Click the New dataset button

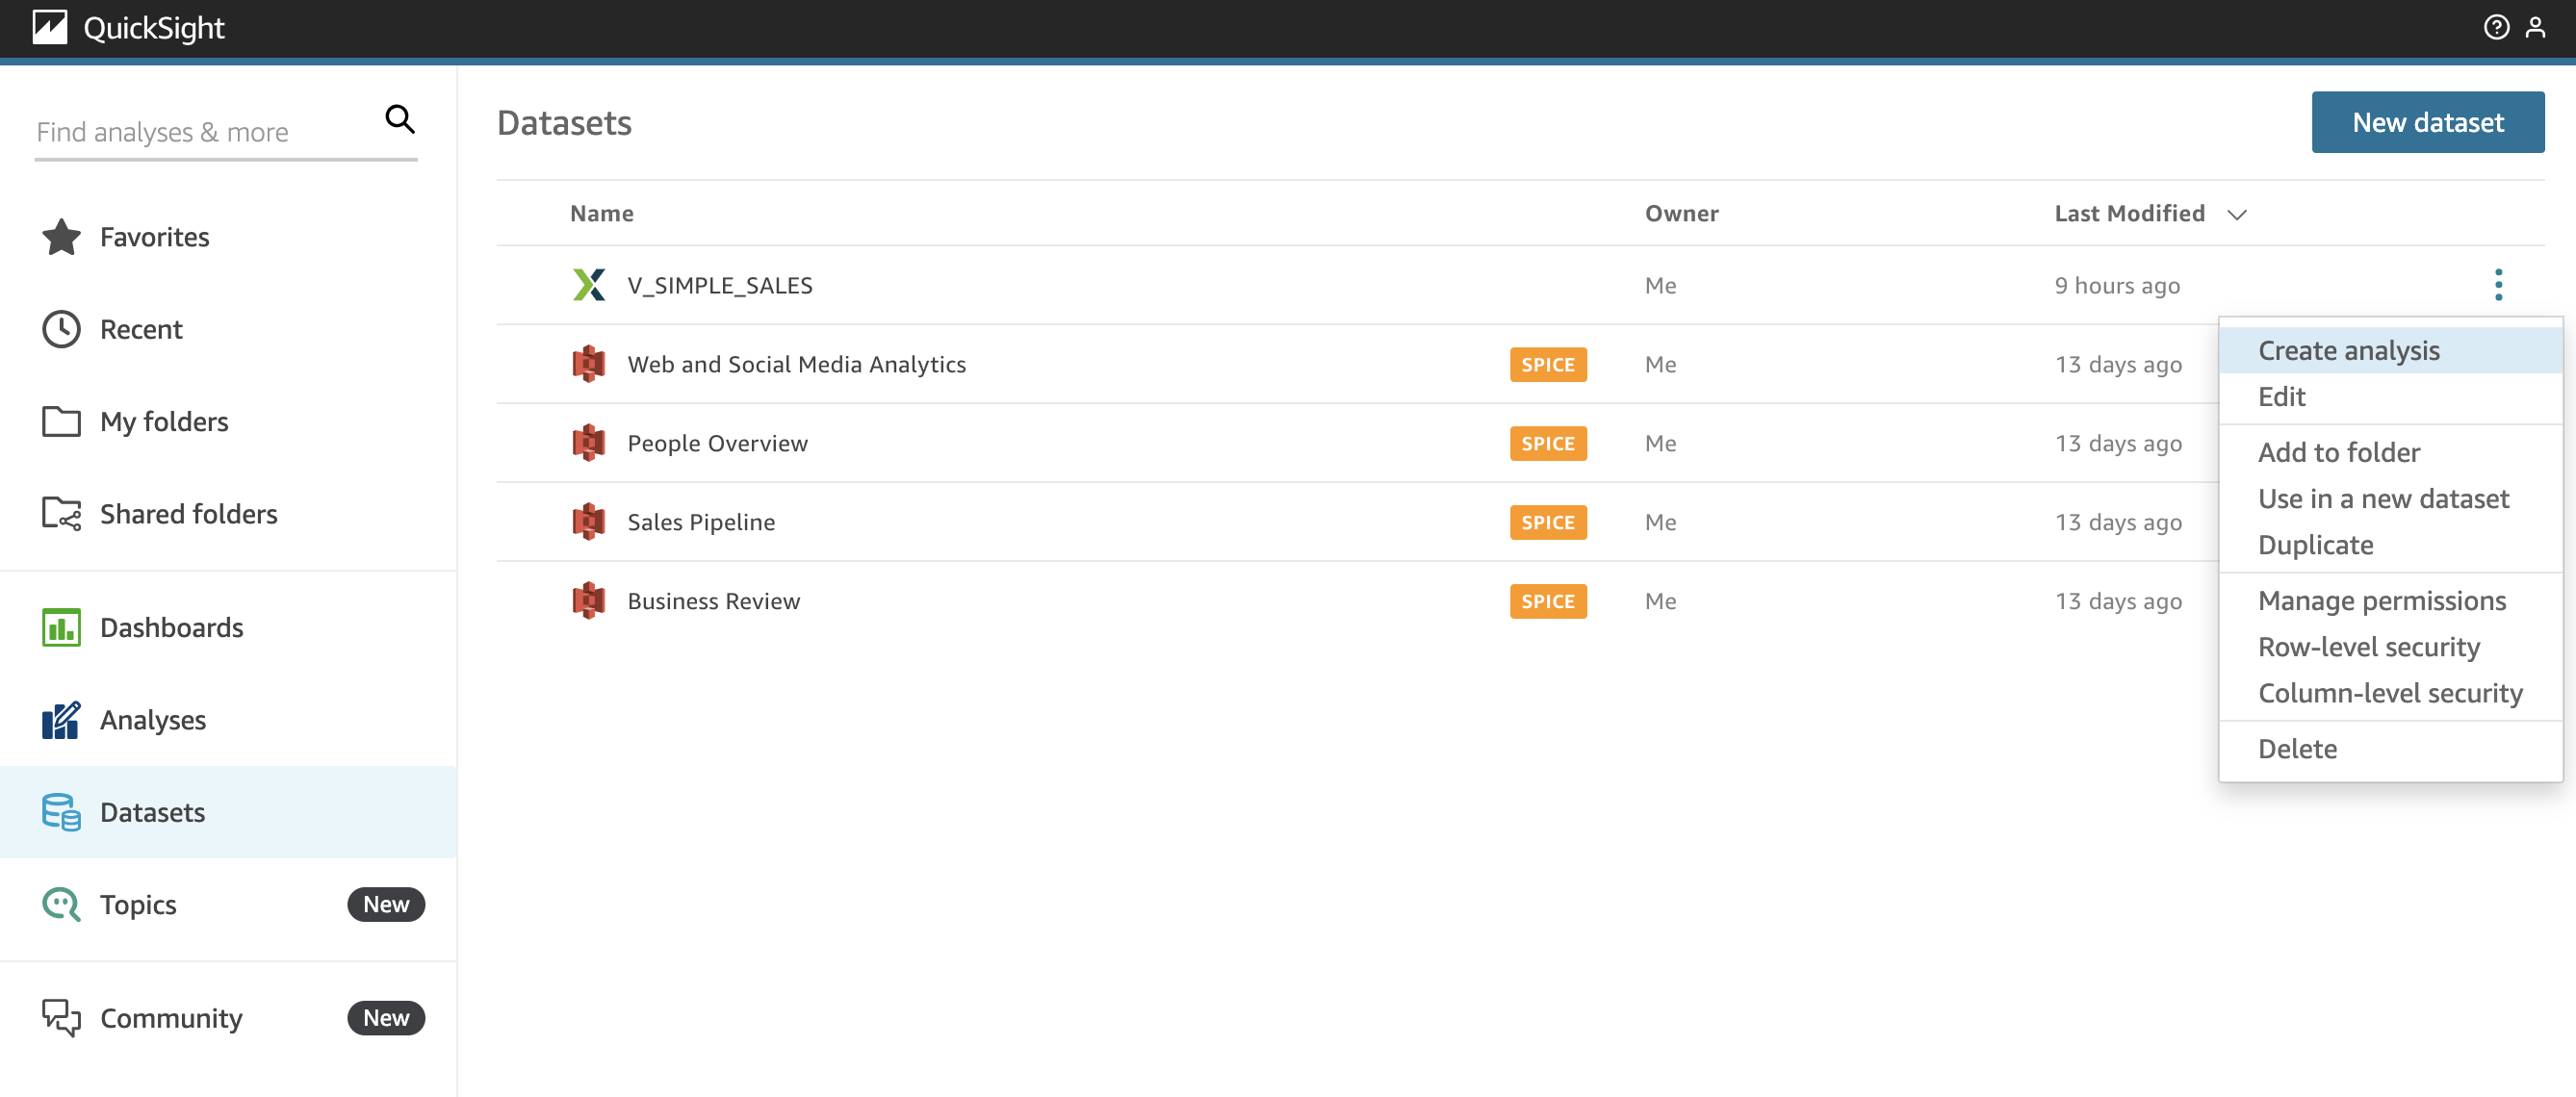tap(2427, 122)
